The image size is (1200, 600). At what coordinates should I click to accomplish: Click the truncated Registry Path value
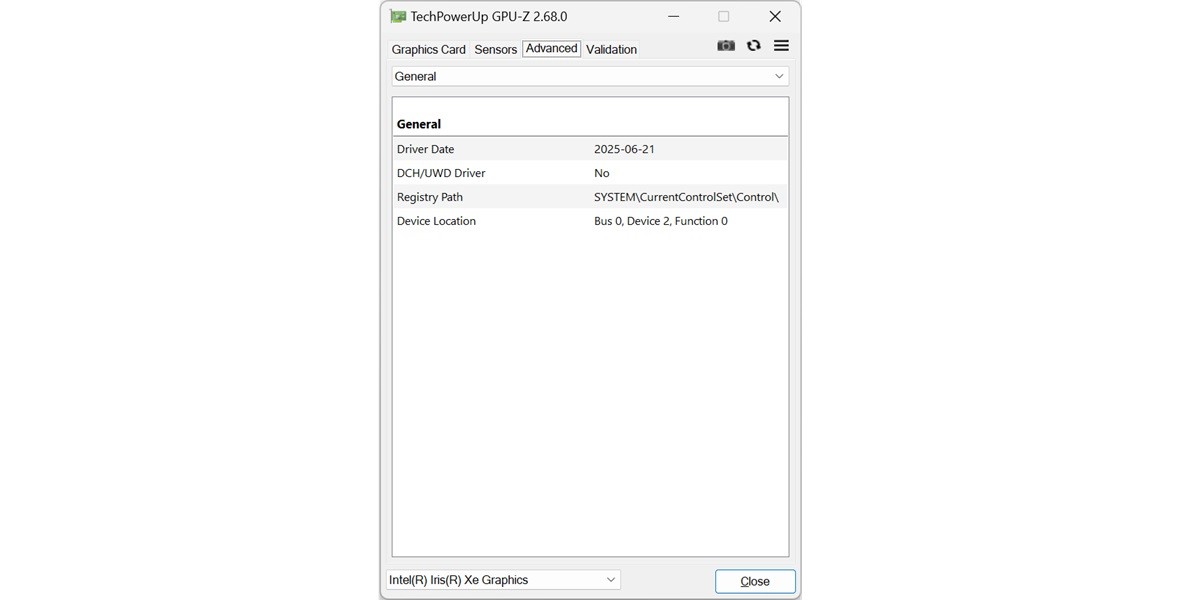point(687,196)
